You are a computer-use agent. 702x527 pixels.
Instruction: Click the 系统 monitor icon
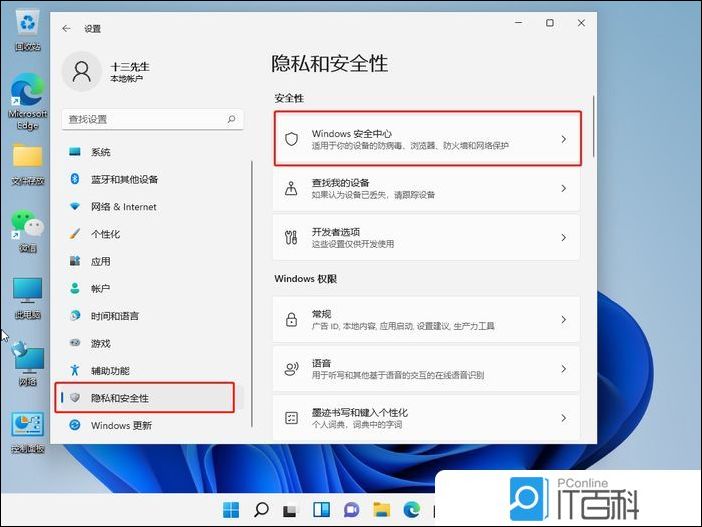coord(75,152)
